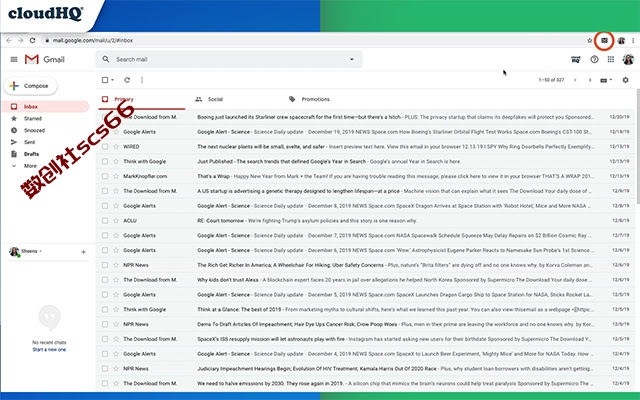Star the WIRED email
The width and height of the screenshot is (640, 400).
pyautogui.click(x=116, y=147)
